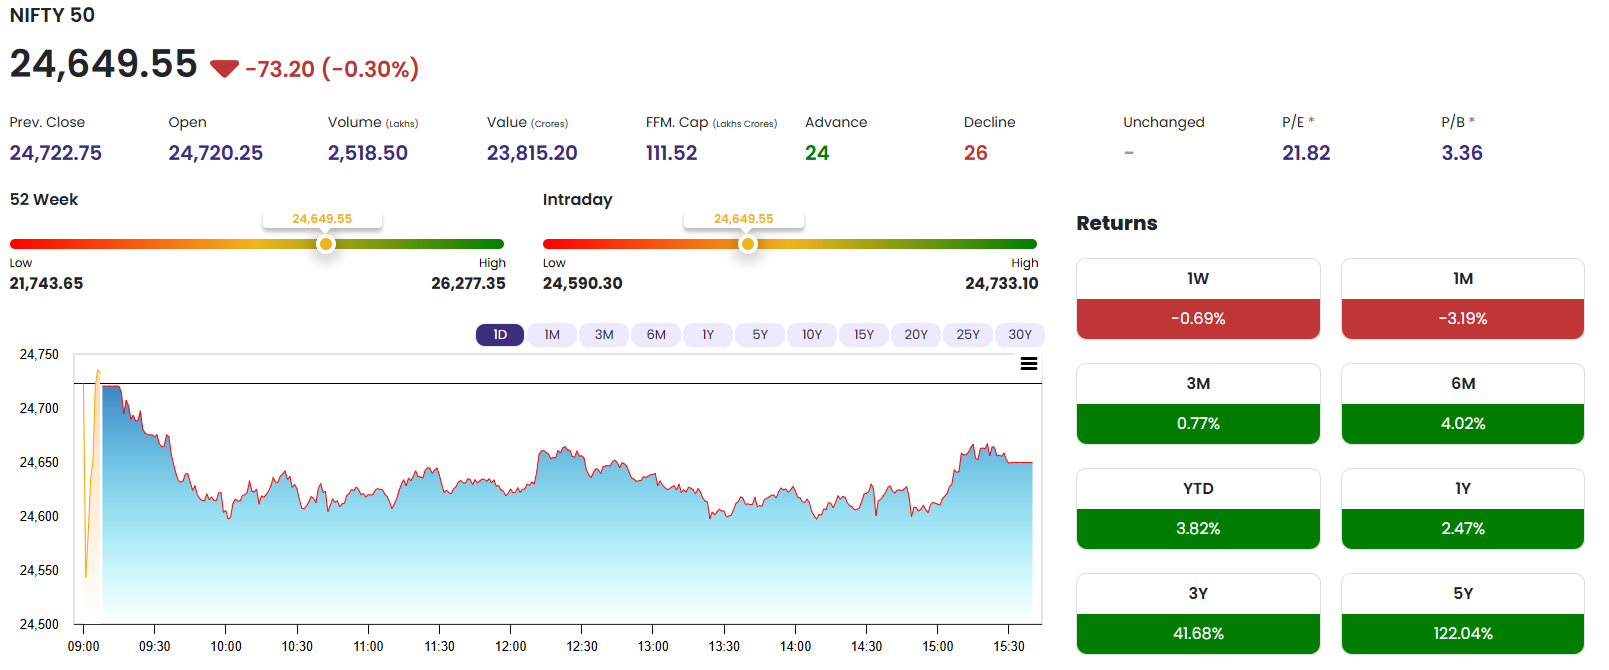Click the 52 Week high 26,277.35
The width and height of the screenshot is (1609, 670).
[x=469, y=283]
